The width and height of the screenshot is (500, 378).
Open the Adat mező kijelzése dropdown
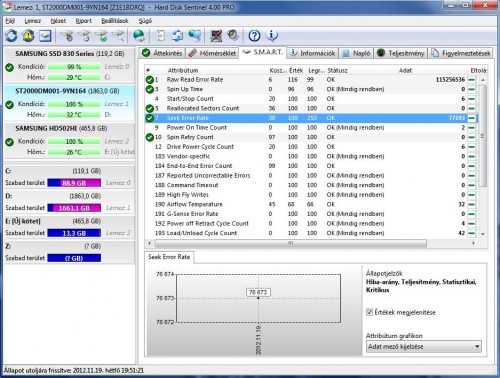424,347
